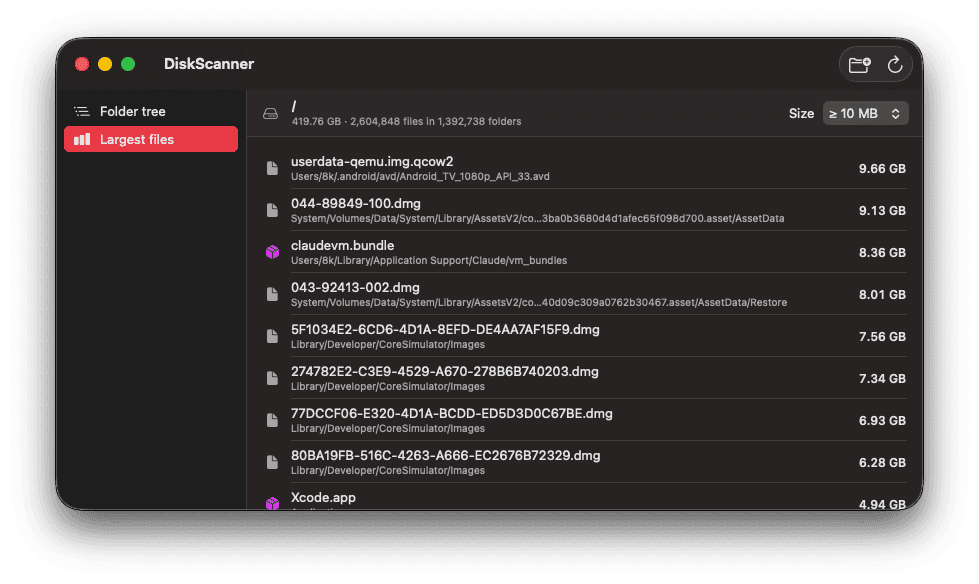The height and width of the screenshot is (584, 979).
Task: Click the purple package icon for claudevm.bundle
Action: click(x=272, y=252)
